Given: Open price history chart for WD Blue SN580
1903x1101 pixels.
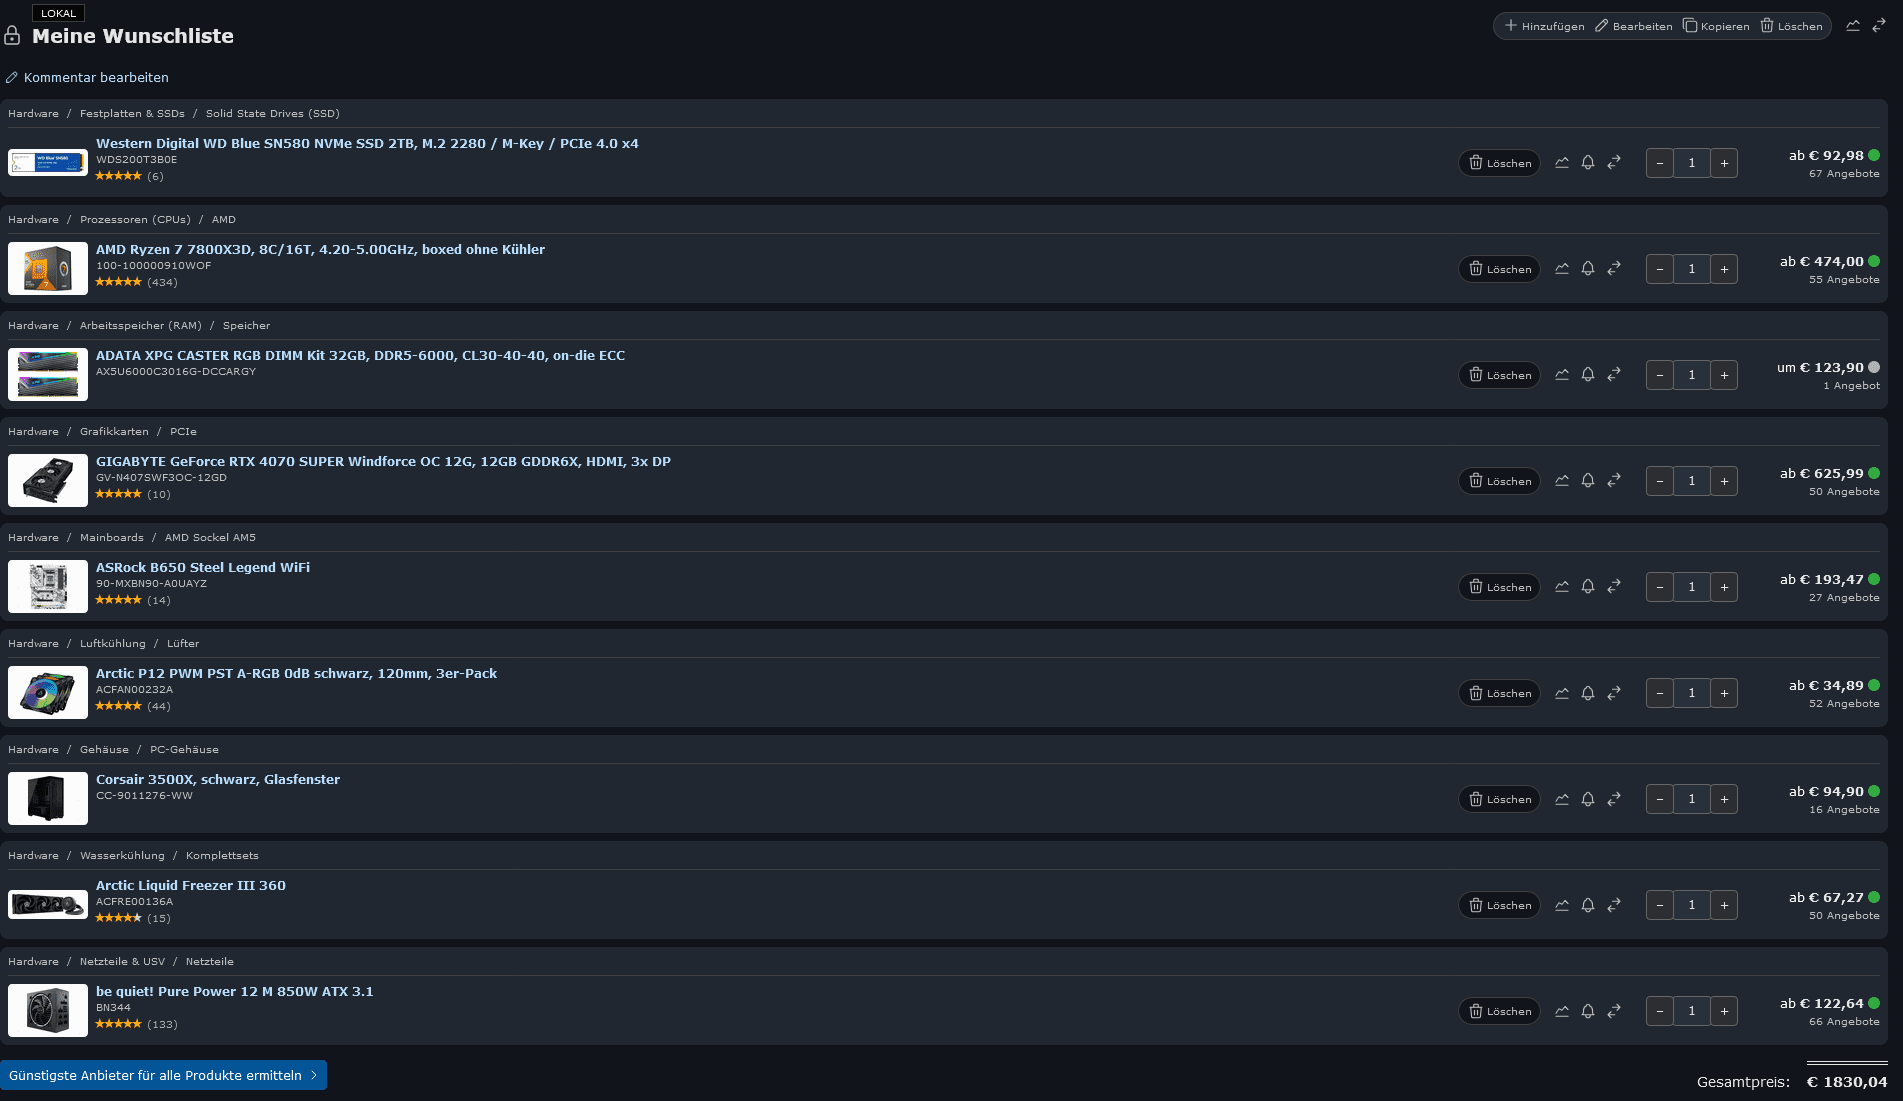Looking at the screenshot, I should [1562, 163].
